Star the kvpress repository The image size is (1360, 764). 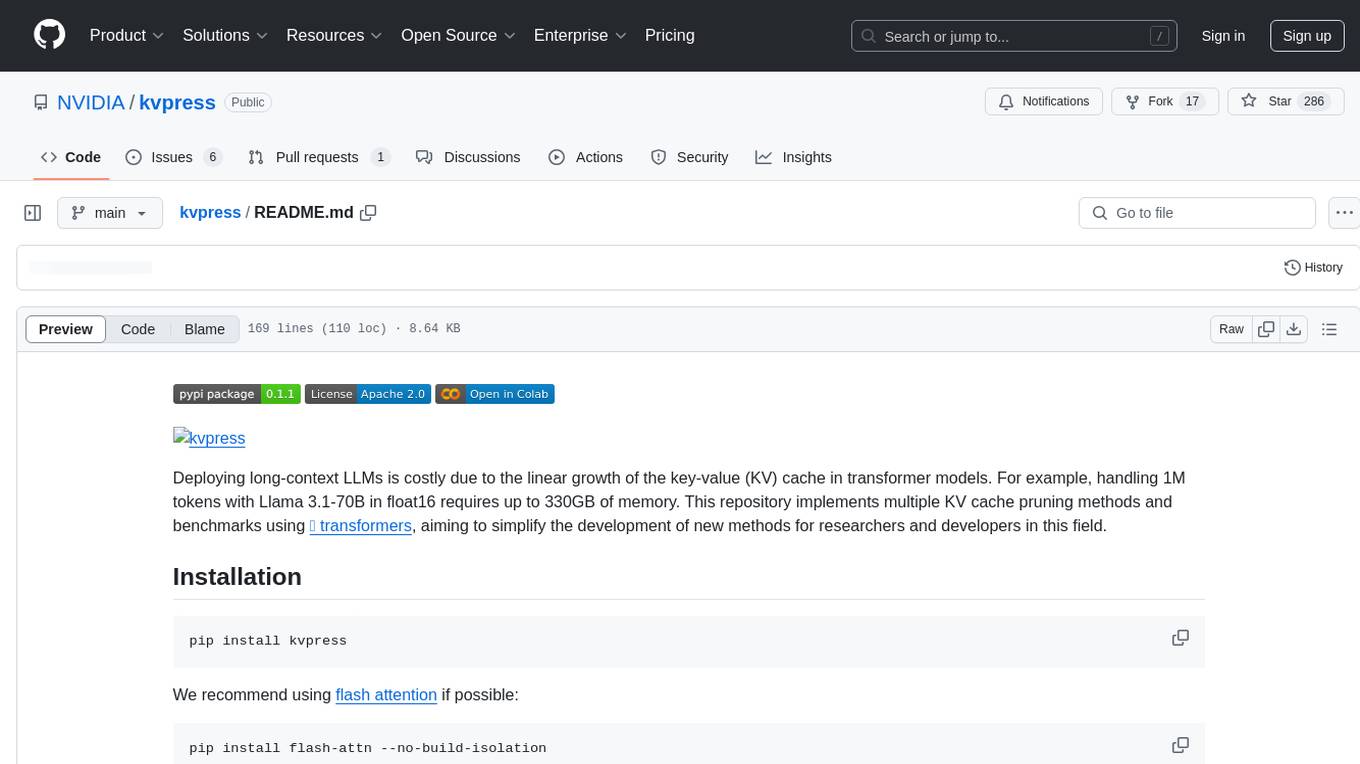pyautogui.click(x=1285, y=102)
